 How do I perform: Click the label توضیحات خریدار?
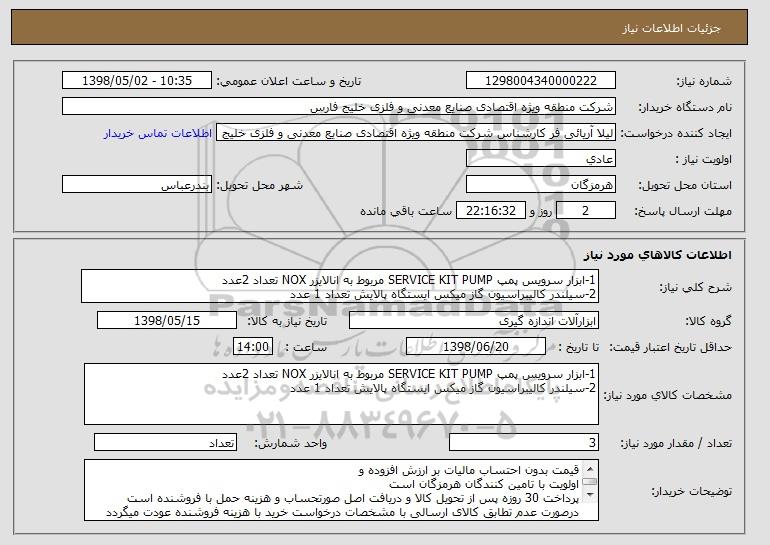(x=691, y=491)
